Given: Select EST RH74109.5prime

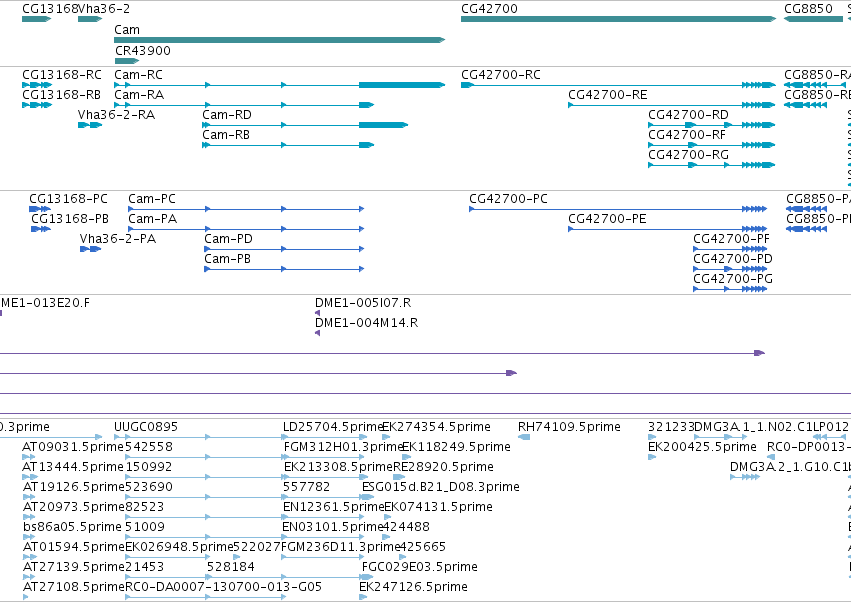Looking at the screenshot, I should point(524,437).
